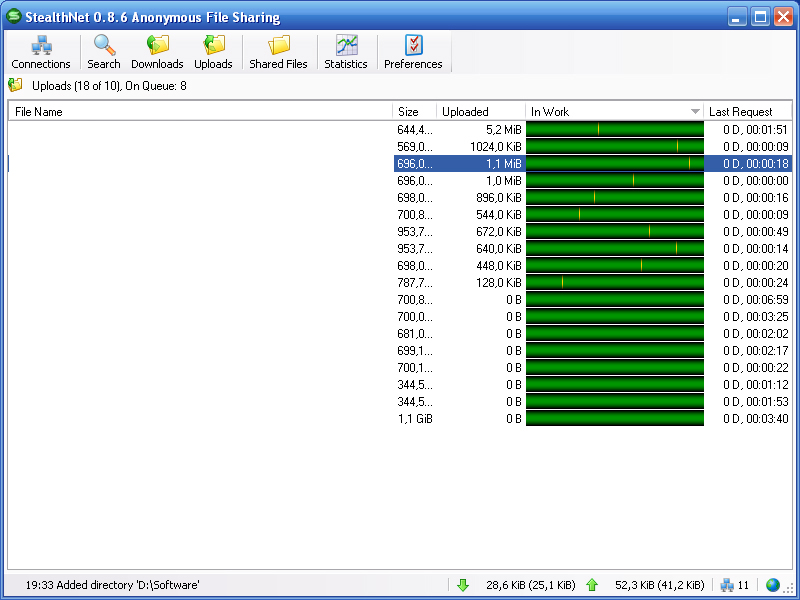Click the Uploads folder icon beside queue text

(15, 85)
